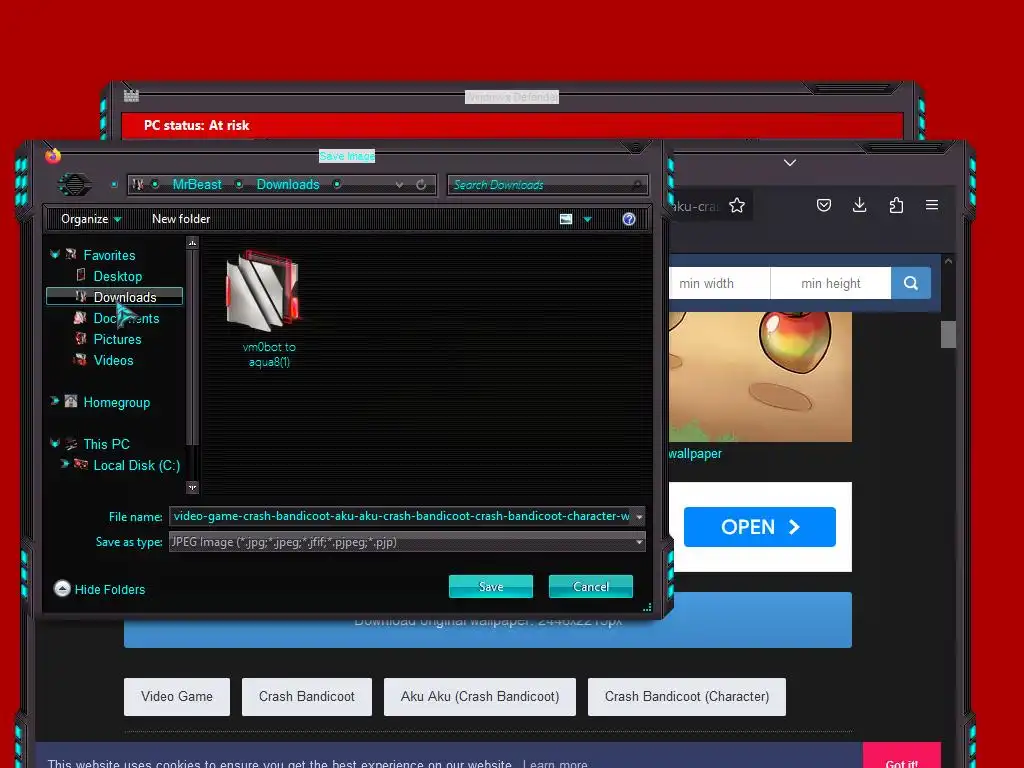Select Downloads in the breadcrumb path
The width and height of the screenshot is (1024, 768).
pos(288,185)
